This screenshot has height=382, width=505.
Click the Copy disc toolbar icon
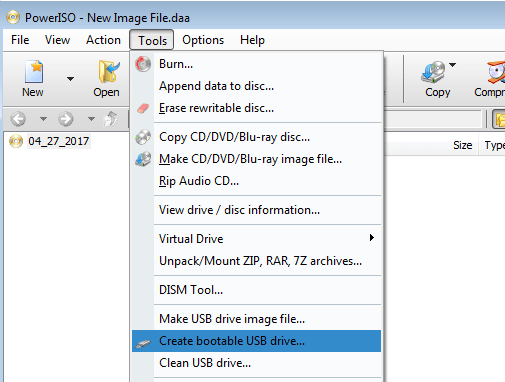(433, 72)
